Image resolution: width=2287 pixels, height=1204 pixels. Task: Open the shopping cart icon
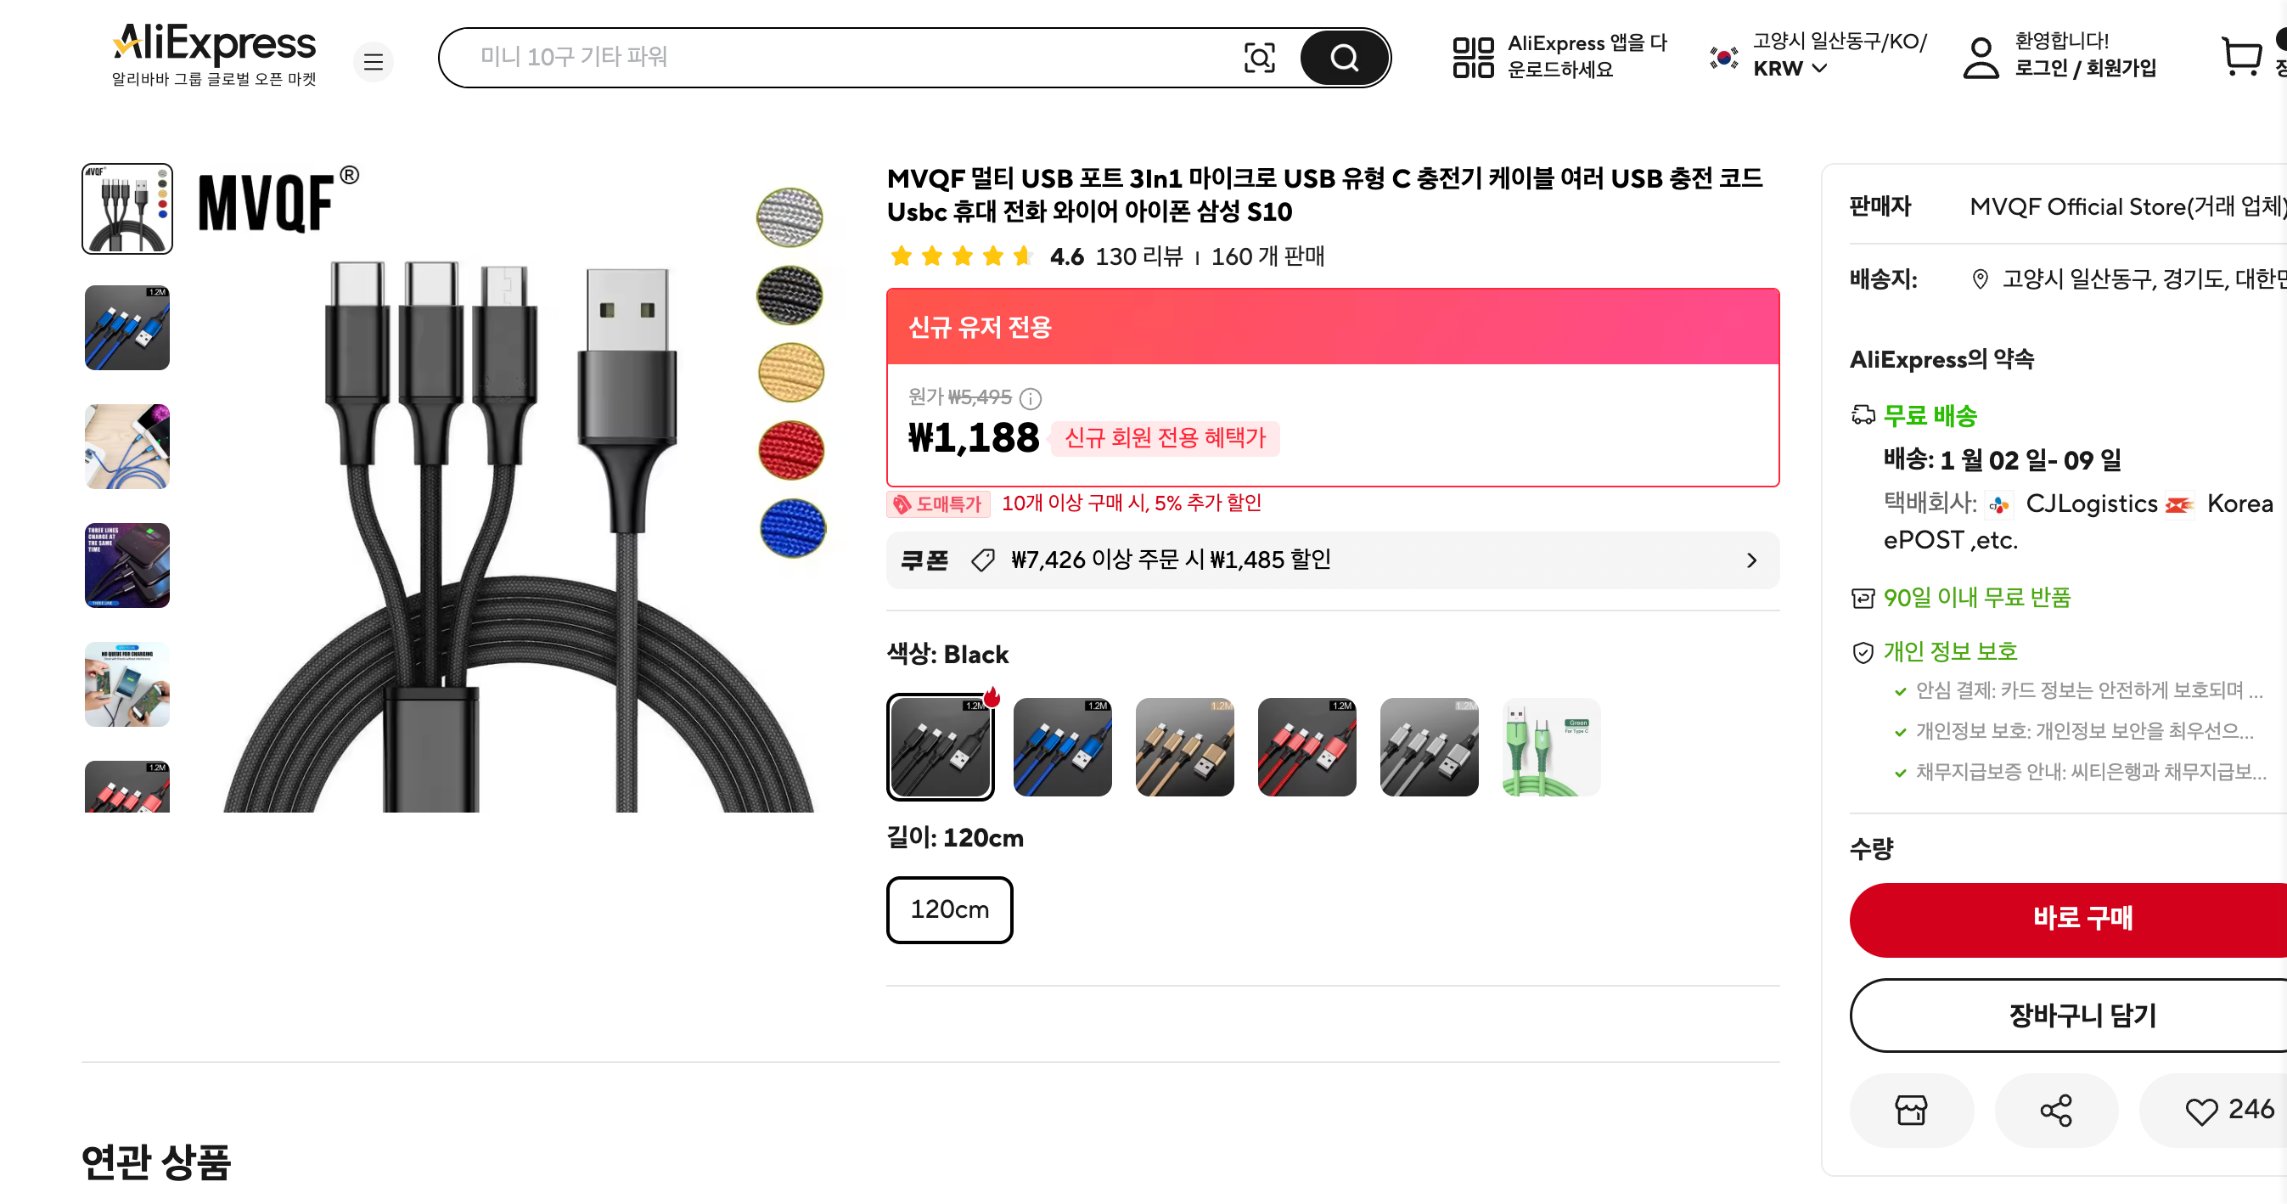[2240, 57]
